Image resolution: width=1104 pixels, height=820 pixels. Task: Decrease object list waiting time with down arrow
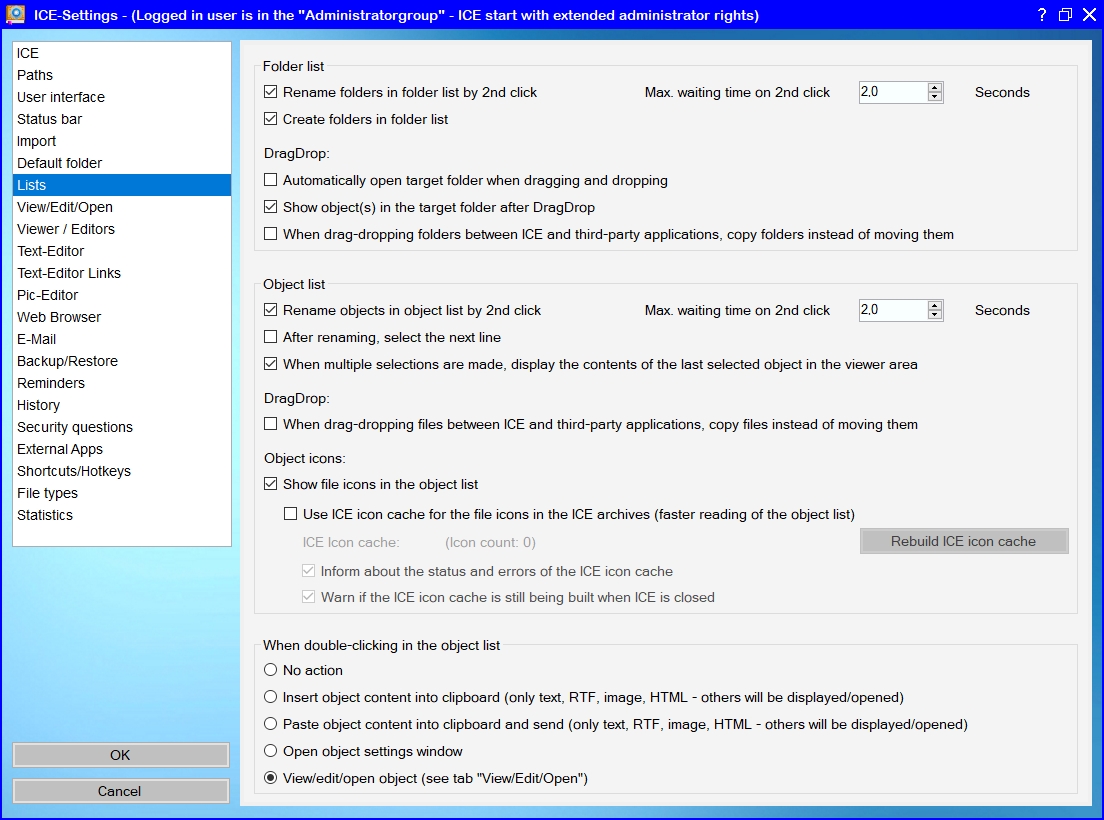(935, 315)
